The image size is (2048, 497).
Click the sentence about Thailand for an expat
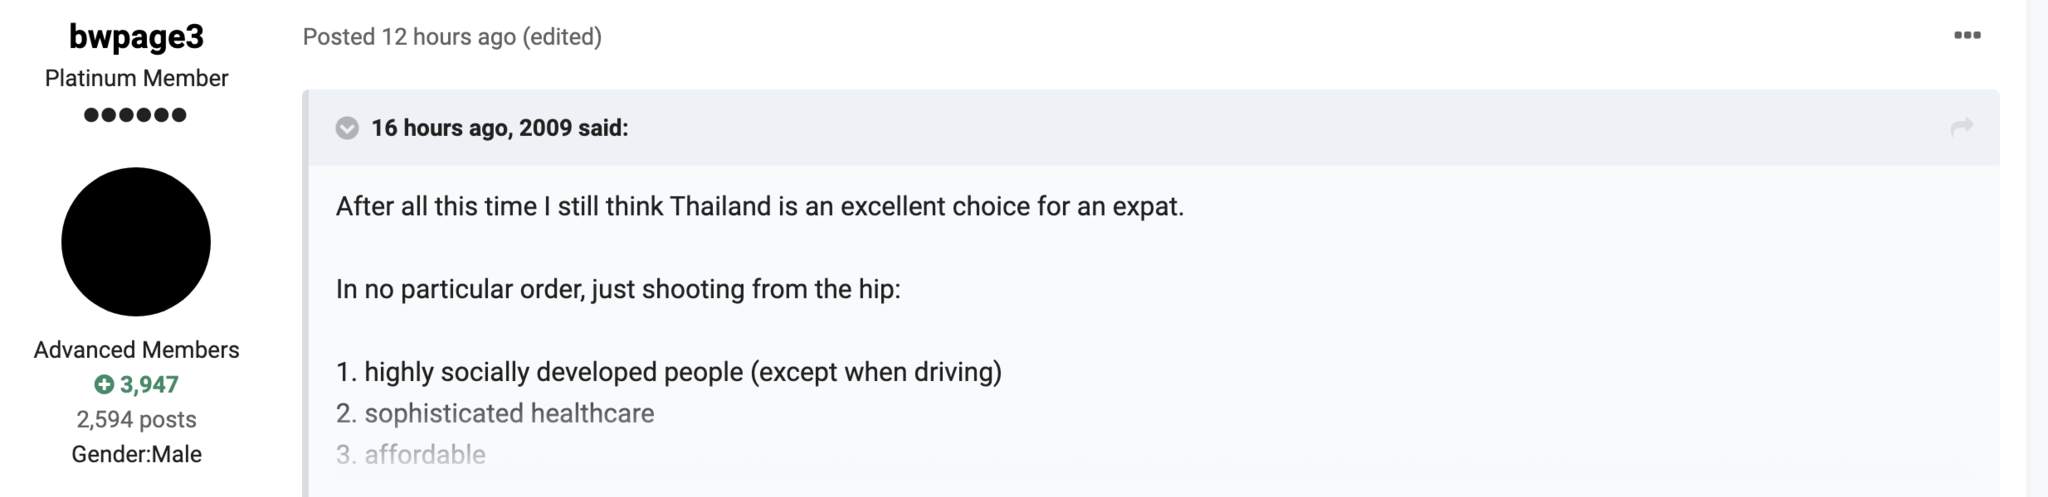(759, 207)
